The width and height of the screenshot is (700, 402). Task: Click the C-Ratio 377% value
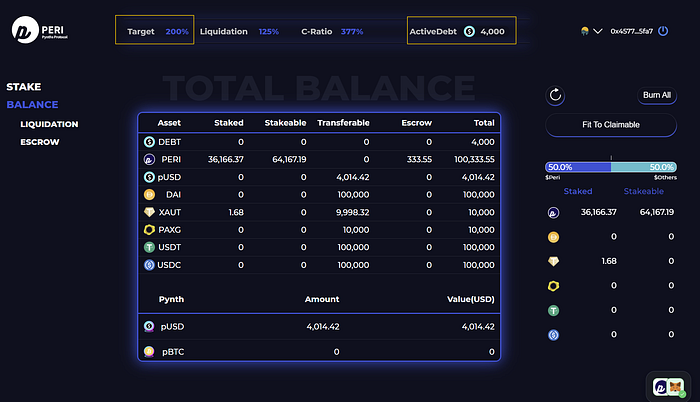coord(352,32)
